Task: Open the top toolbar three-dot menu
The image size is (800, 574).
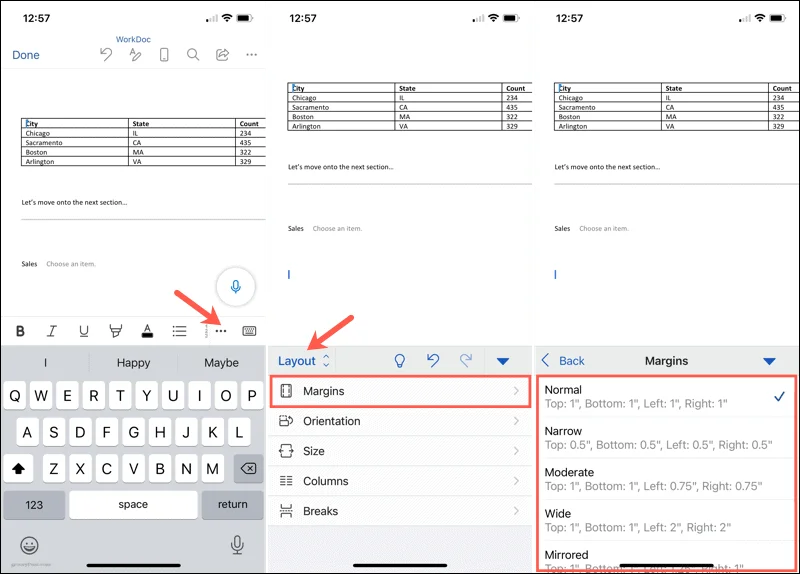Action: pyautogui.click(x=252, y=55)
